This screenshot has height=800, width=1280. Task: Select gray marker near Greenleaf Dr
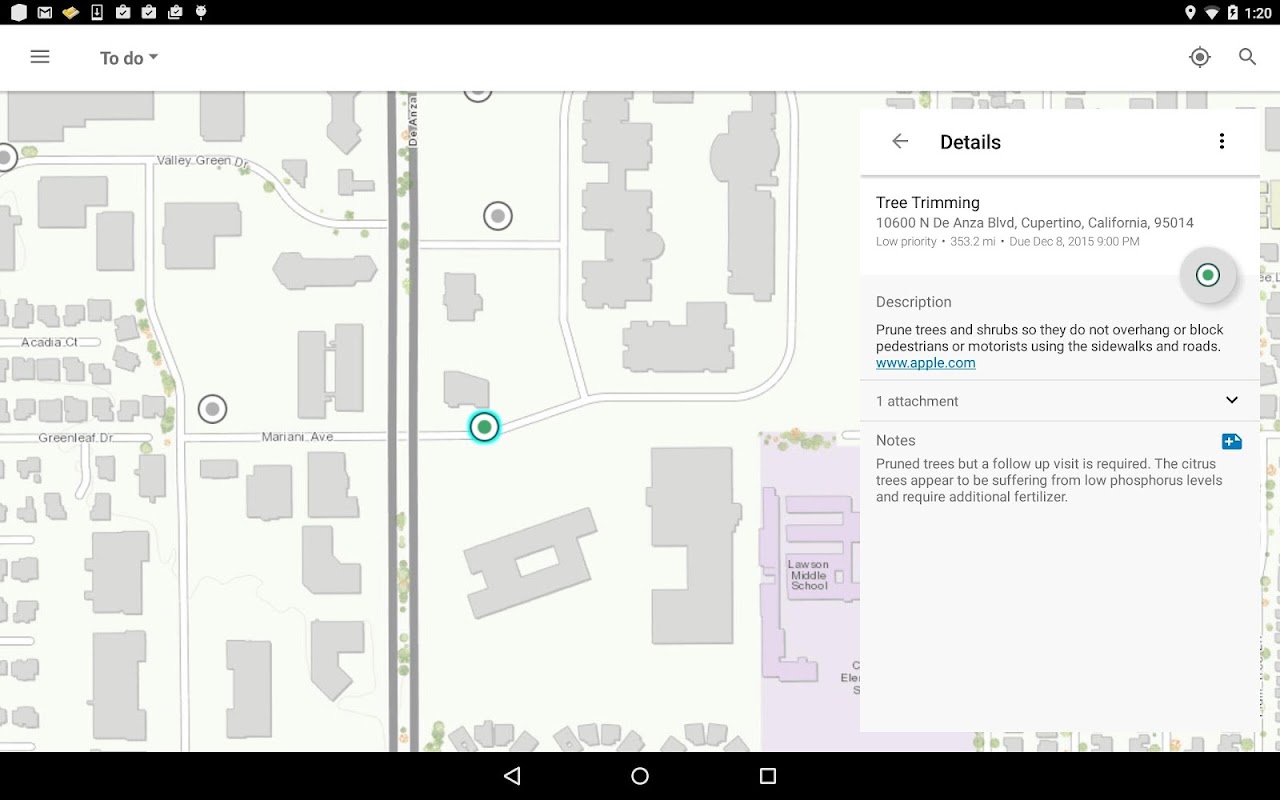[212, 409]
